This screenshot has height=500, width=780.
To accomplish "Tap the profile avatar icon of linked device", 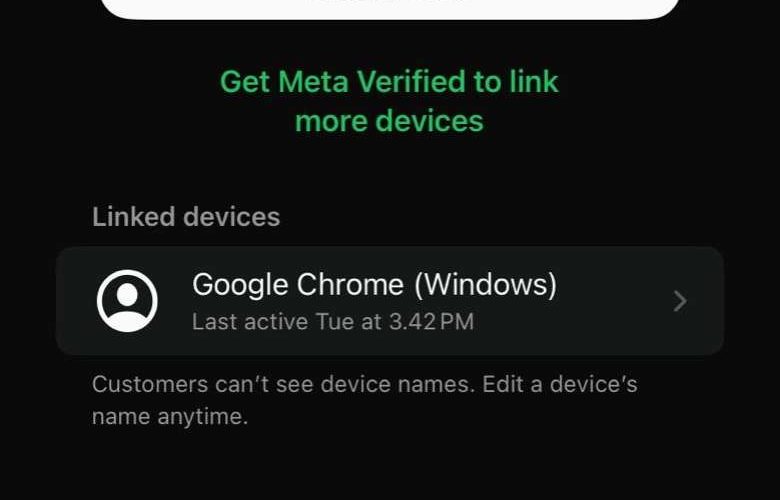I will point(127,300).
